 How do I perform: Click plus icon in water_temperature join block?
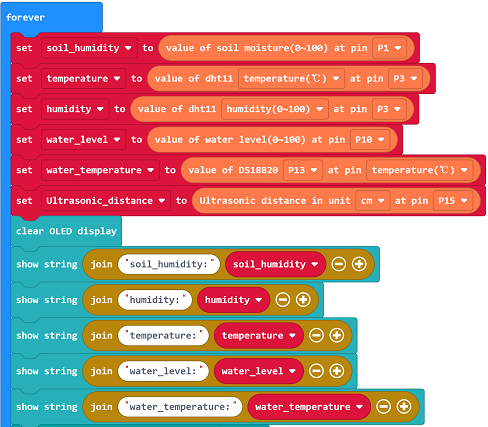[x=404, y=407]
